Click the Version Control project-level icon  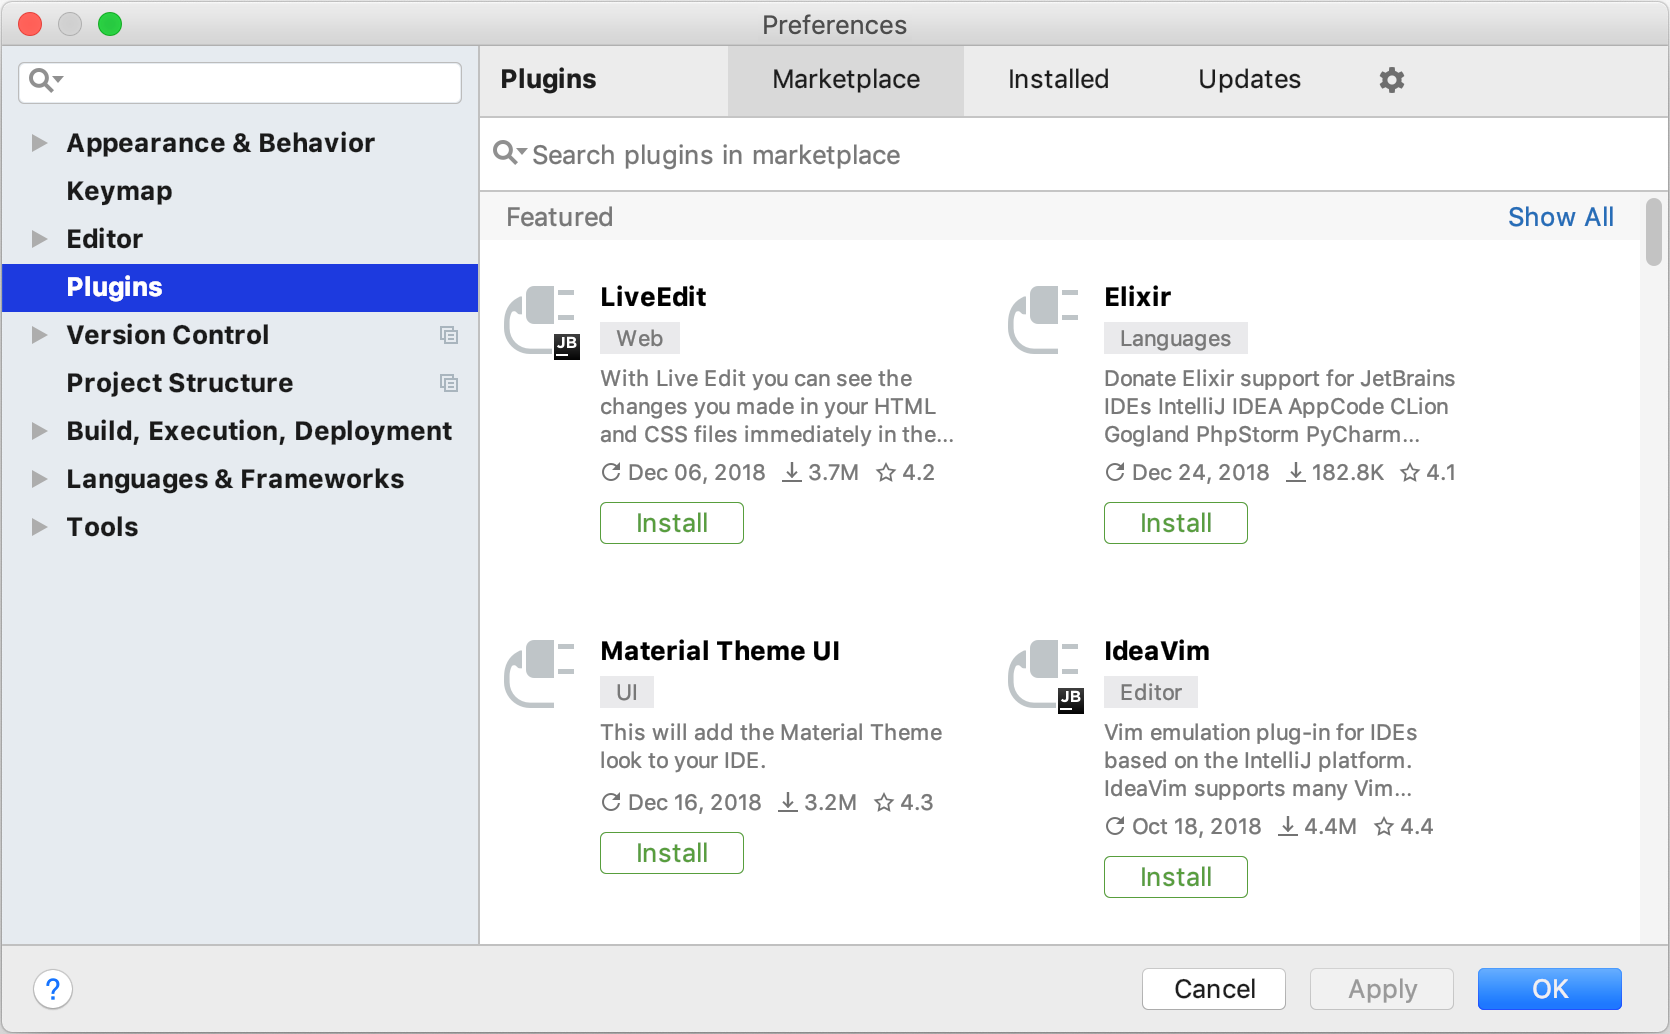(449, 335)
